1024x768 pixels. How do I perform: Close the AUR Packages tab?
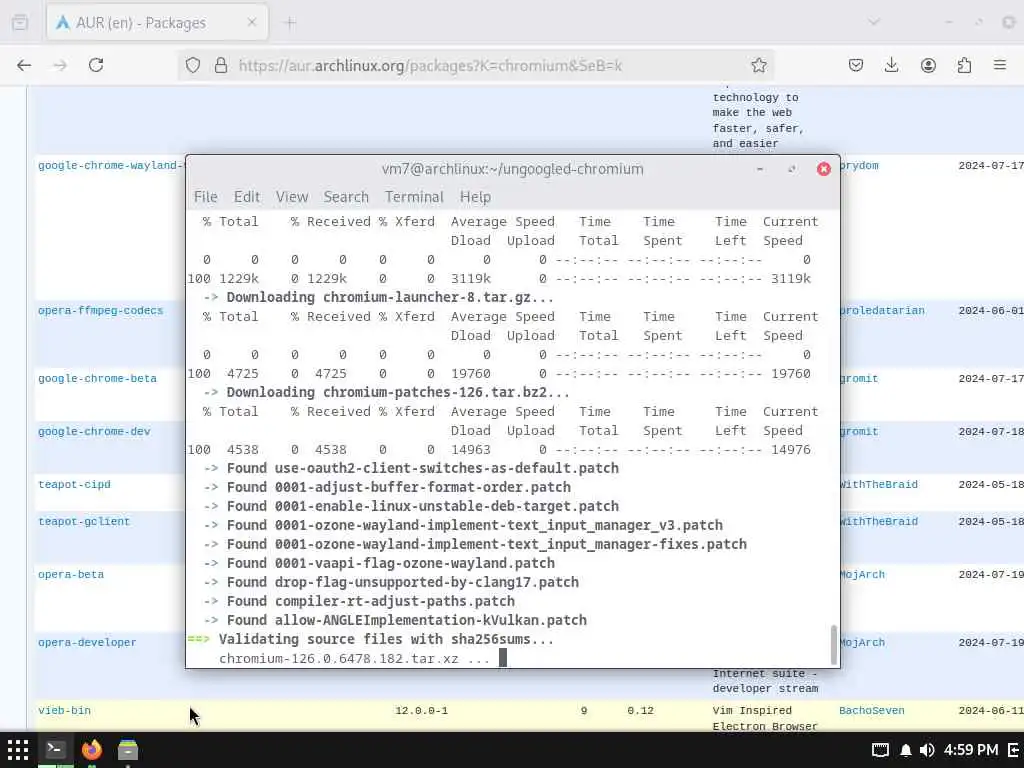252,22
